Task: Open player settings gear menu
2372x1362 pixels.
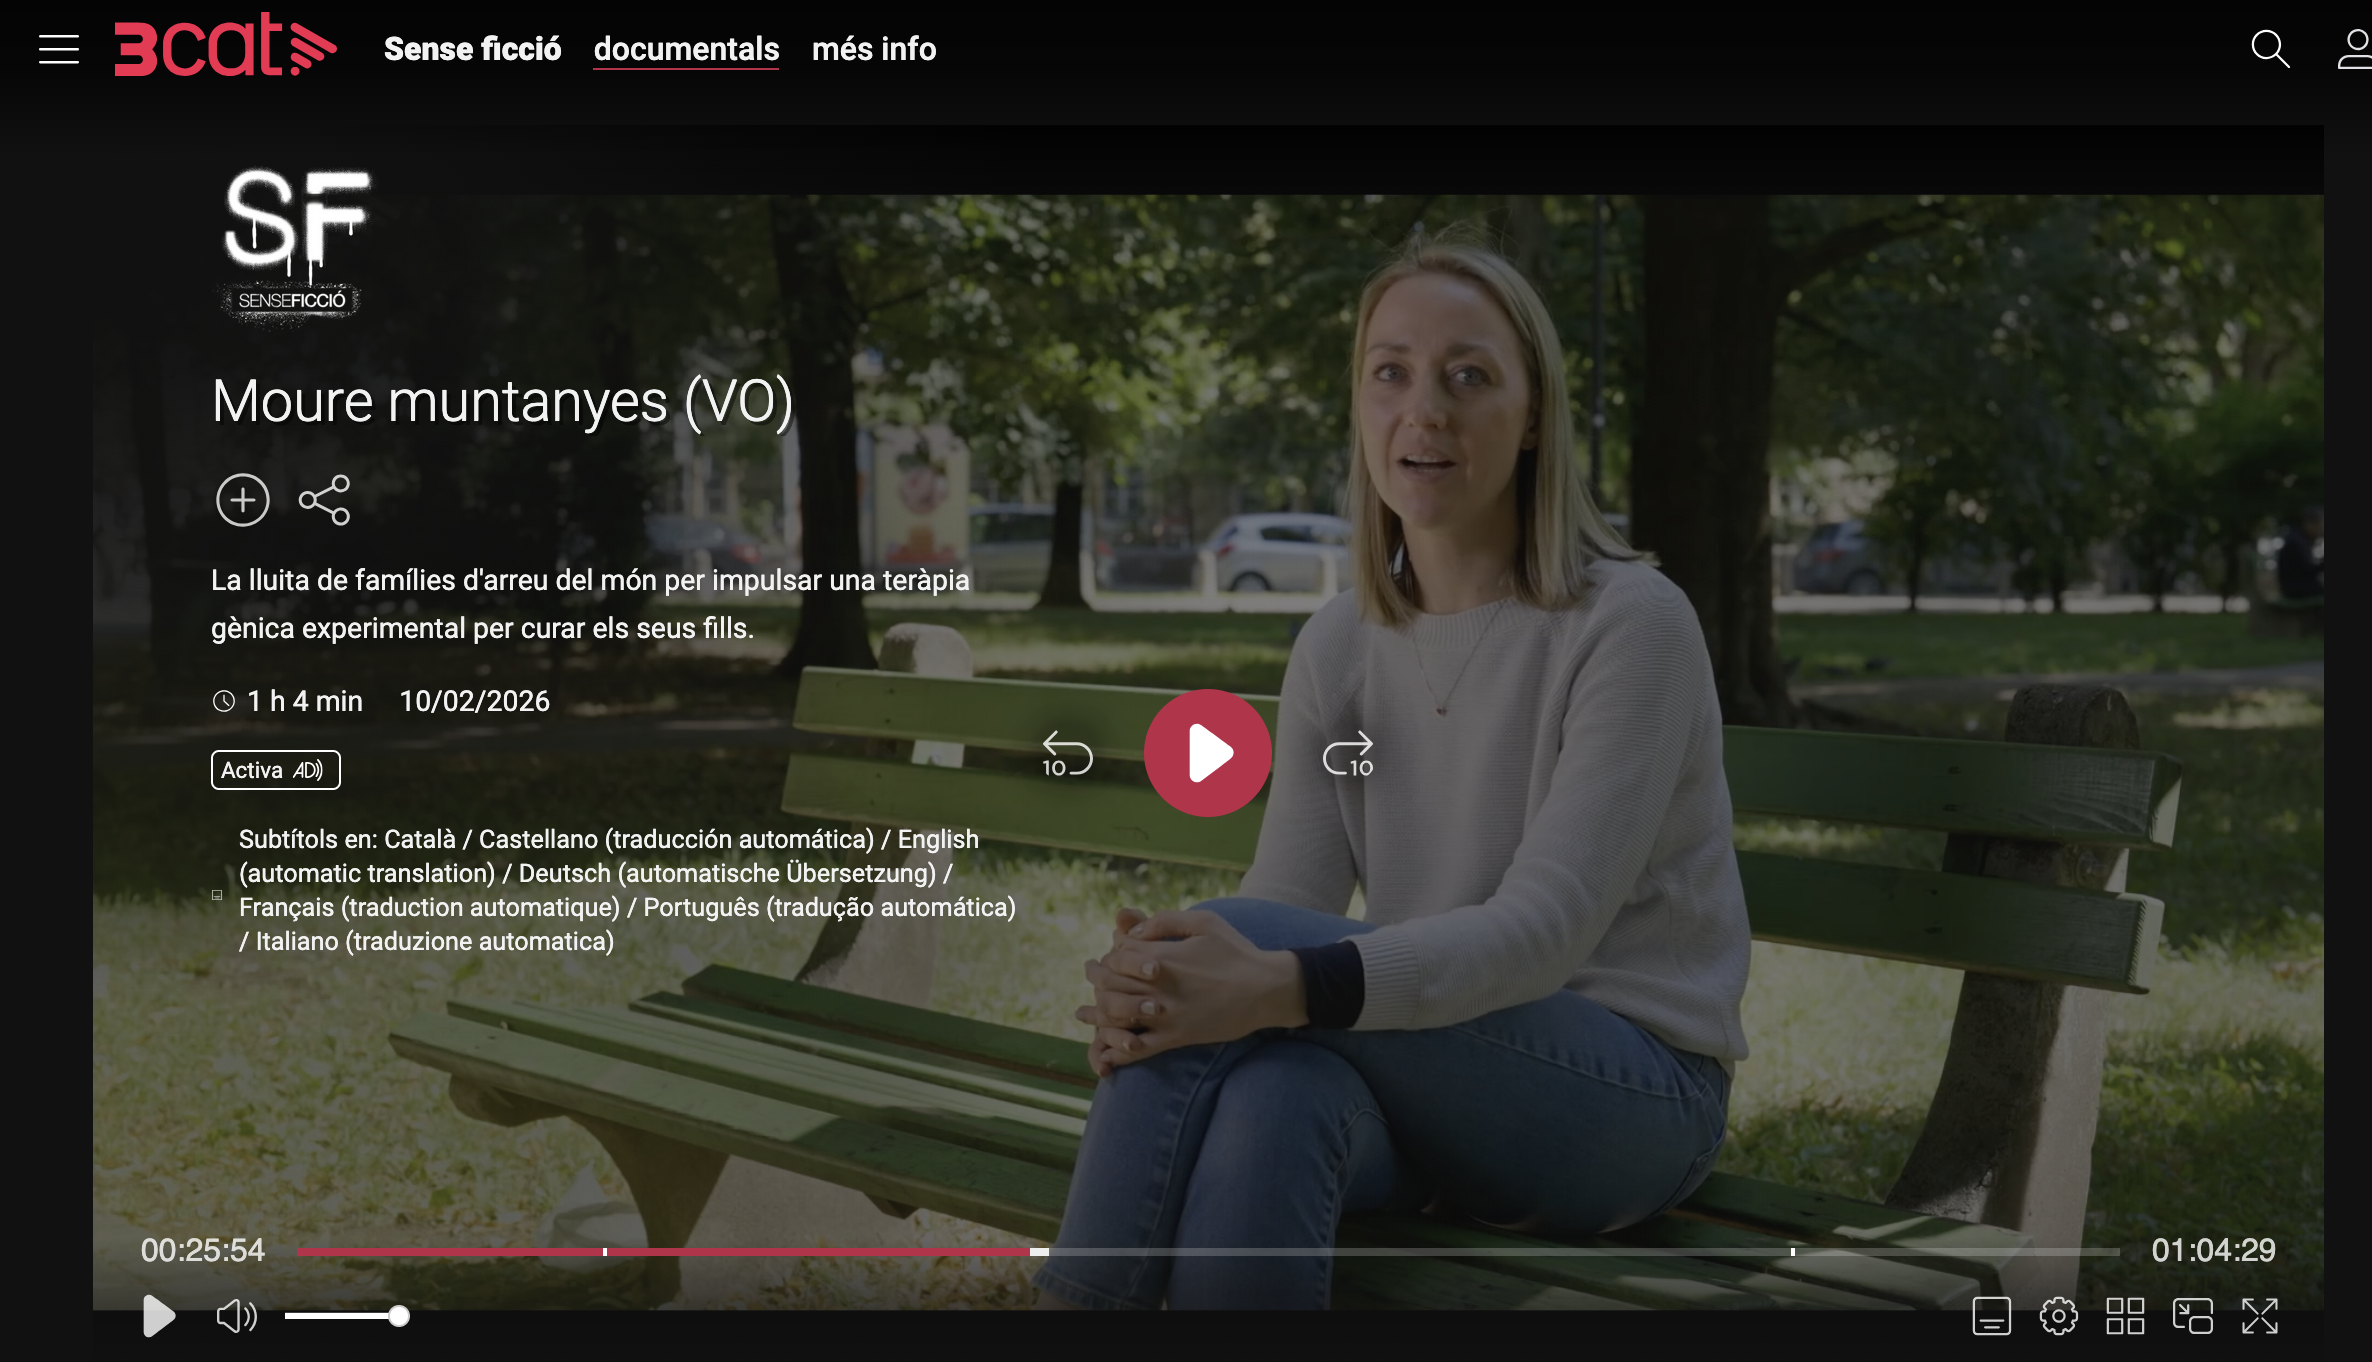Action: tap(2058, 1316)
